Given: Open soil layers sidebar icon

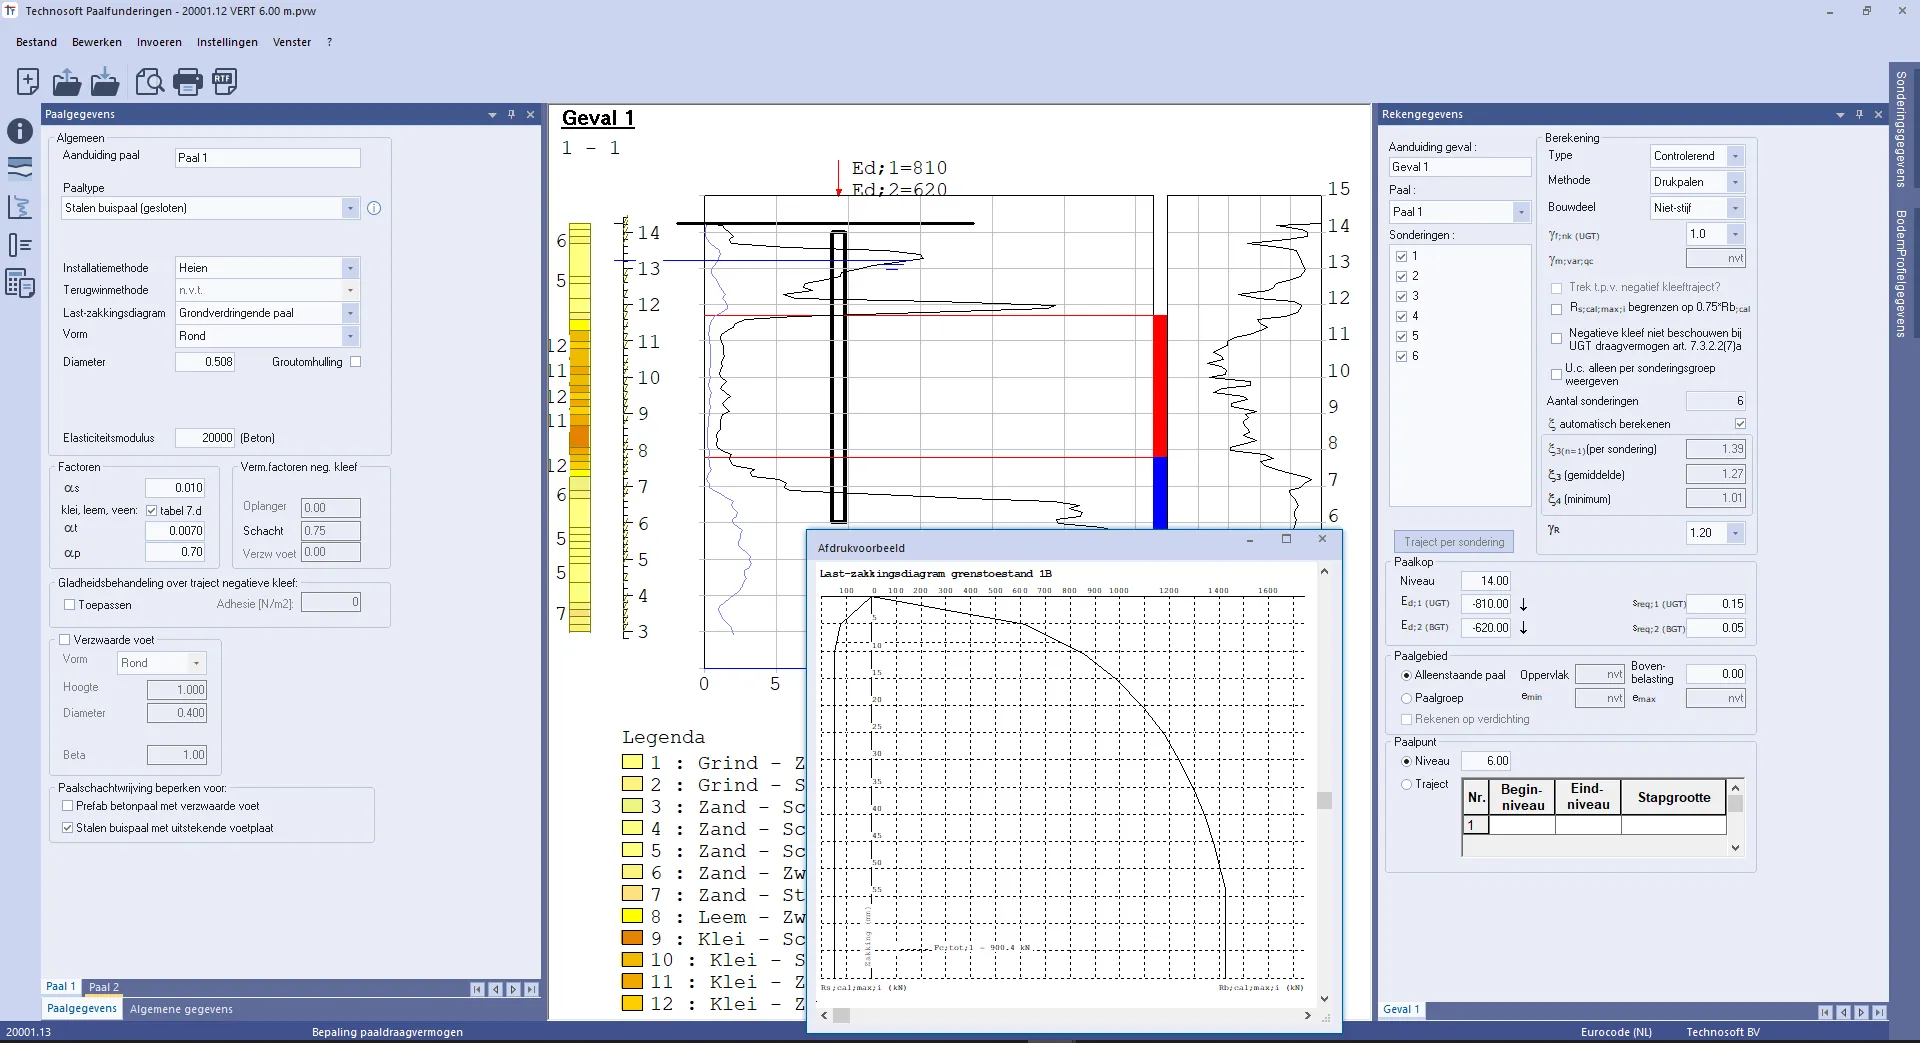Looking at the screenshot, I should pyautogui.click(x=20, y=167).
